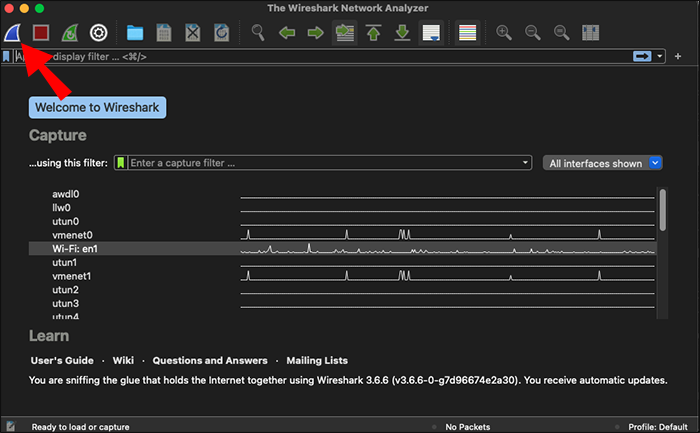Open the display filter bookmark menu
The width and height of the screenshot is (700, 433).
(x=6, y=57)
